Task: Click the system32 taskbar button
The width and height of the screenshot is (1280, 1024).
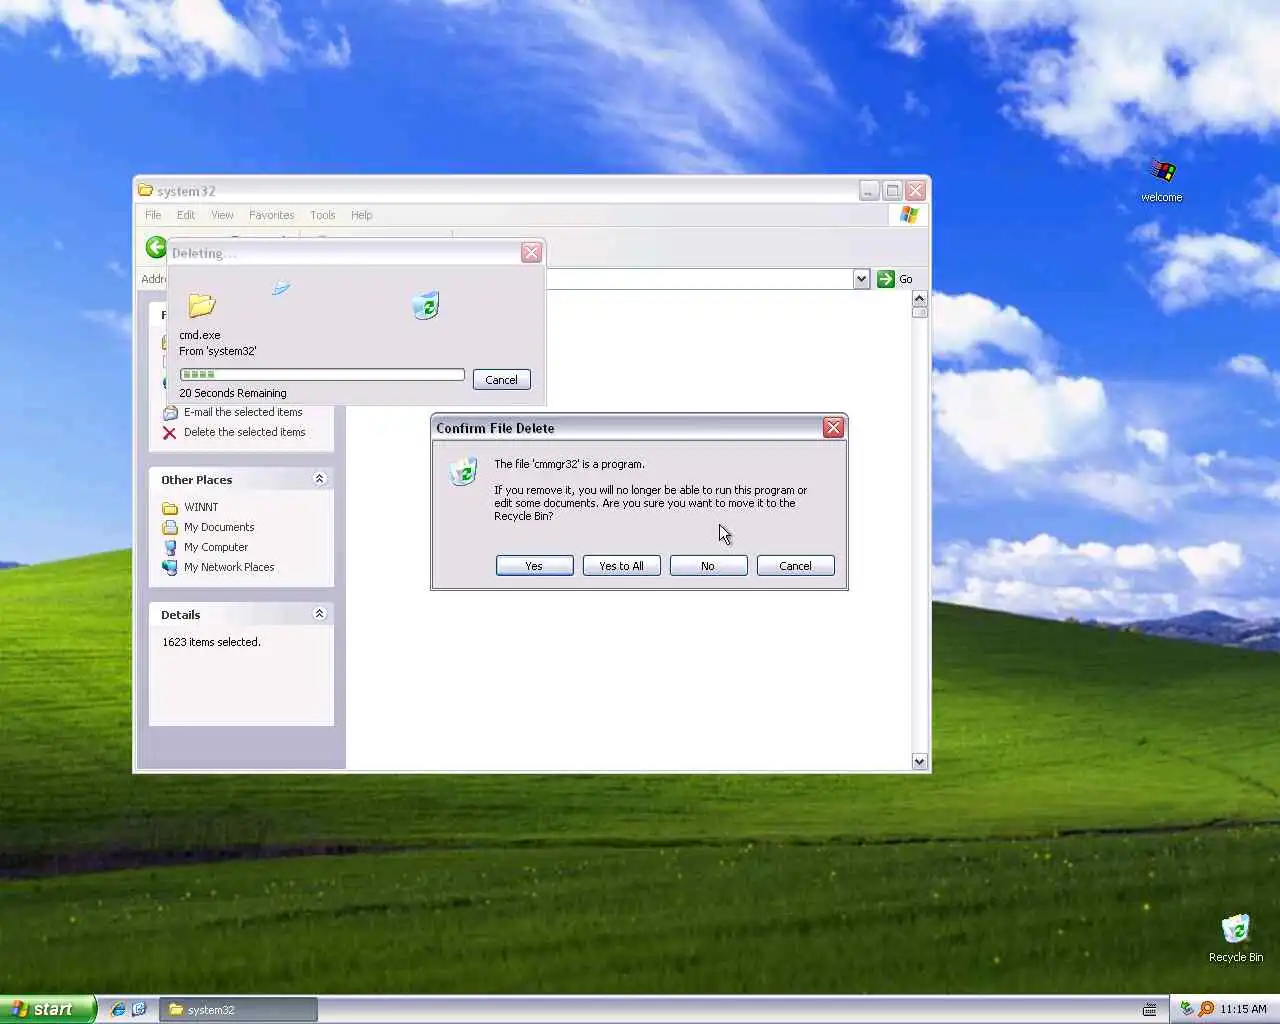Action: click(x=239, y=1010)
